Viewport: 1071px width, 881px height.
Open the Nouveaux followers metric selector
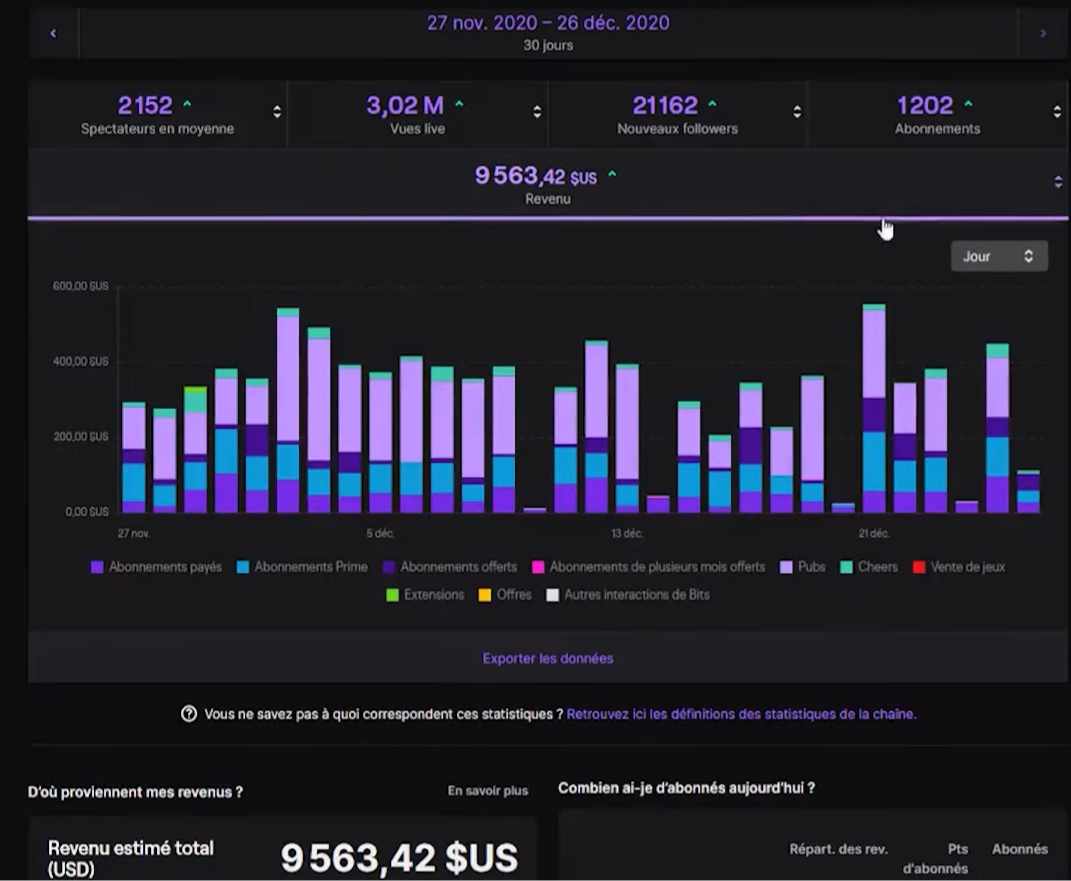click(x=797, y=112)
